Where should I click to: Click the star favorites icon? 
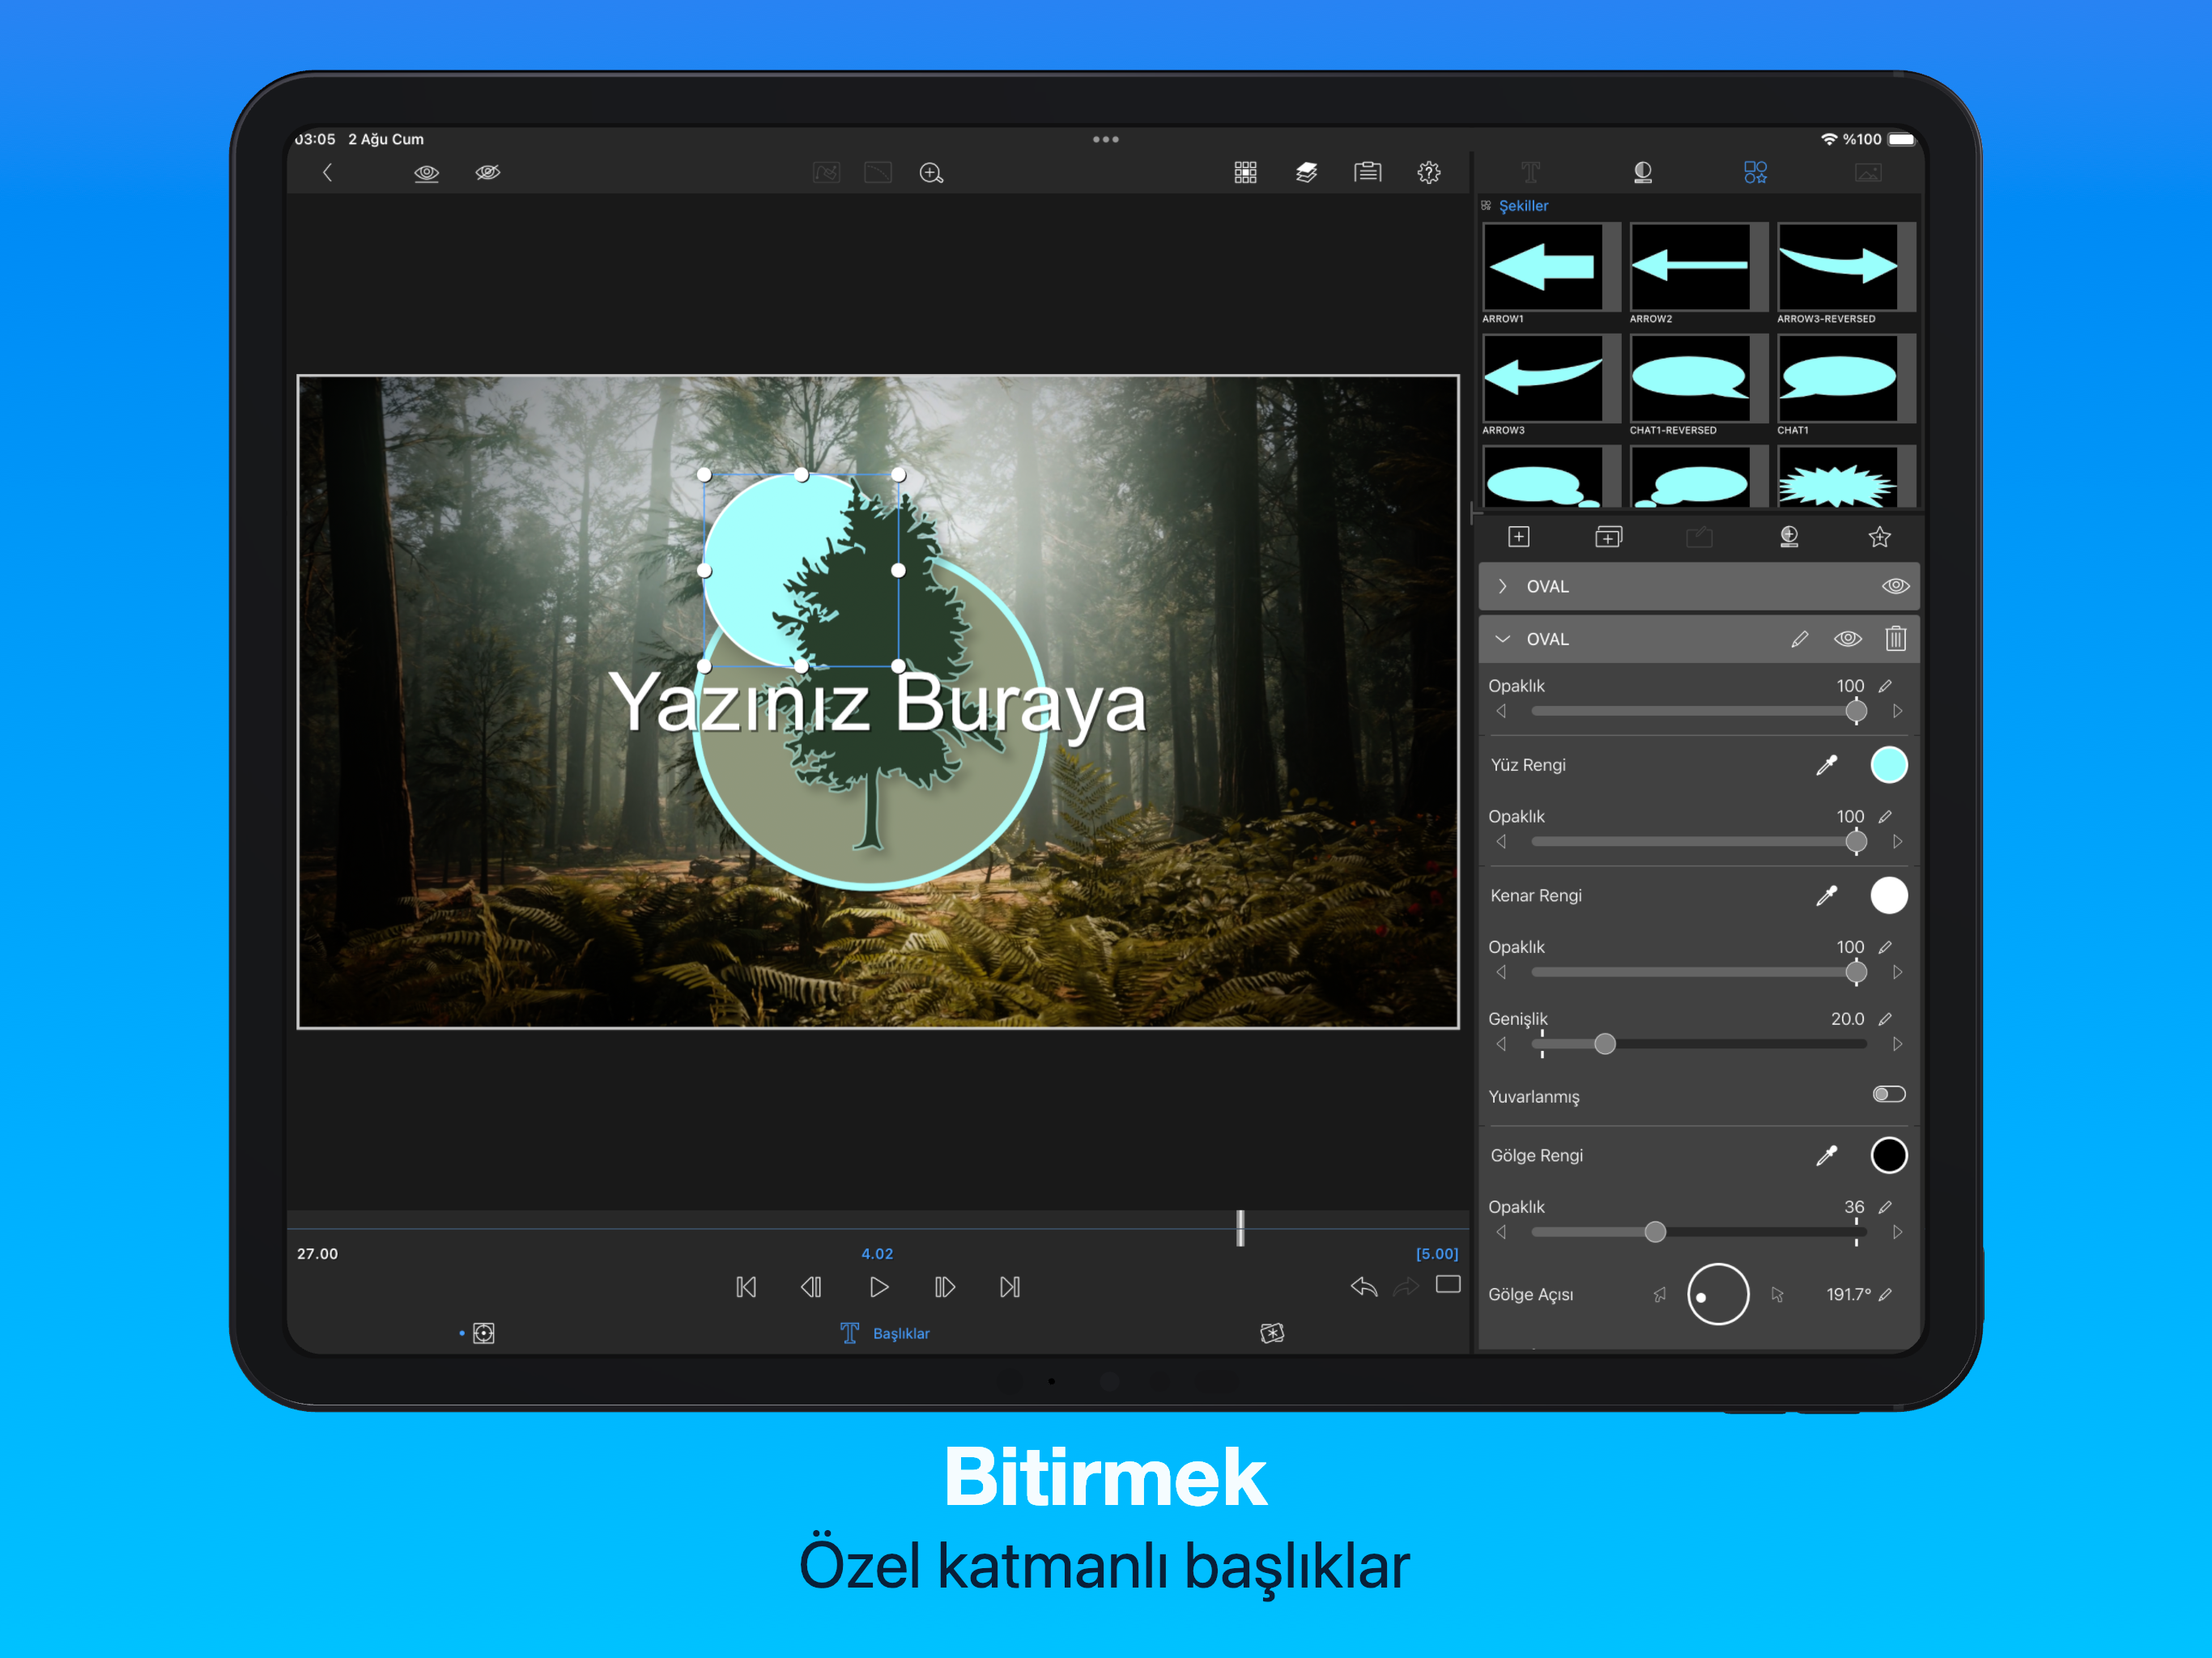coord(1879,537)
